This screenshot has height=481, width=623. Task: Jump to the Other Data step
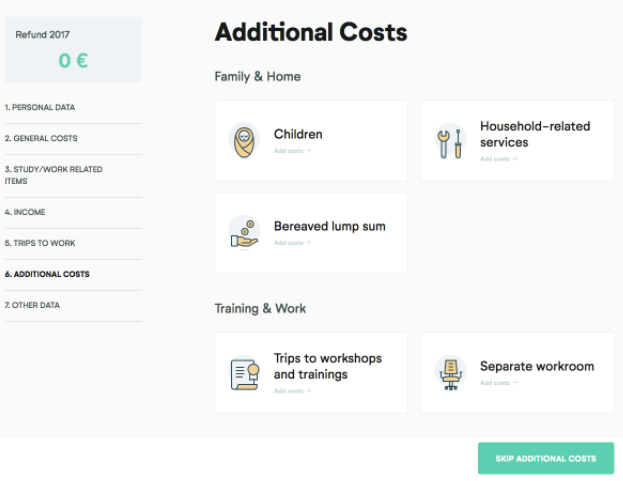pyautogui.click(x=32, y=305)
